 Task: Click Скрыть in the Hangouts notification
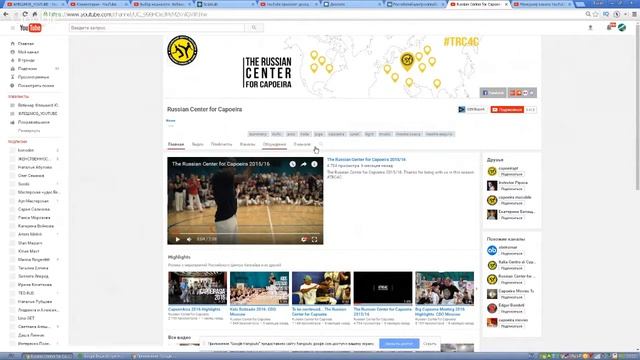coord(429,344)
